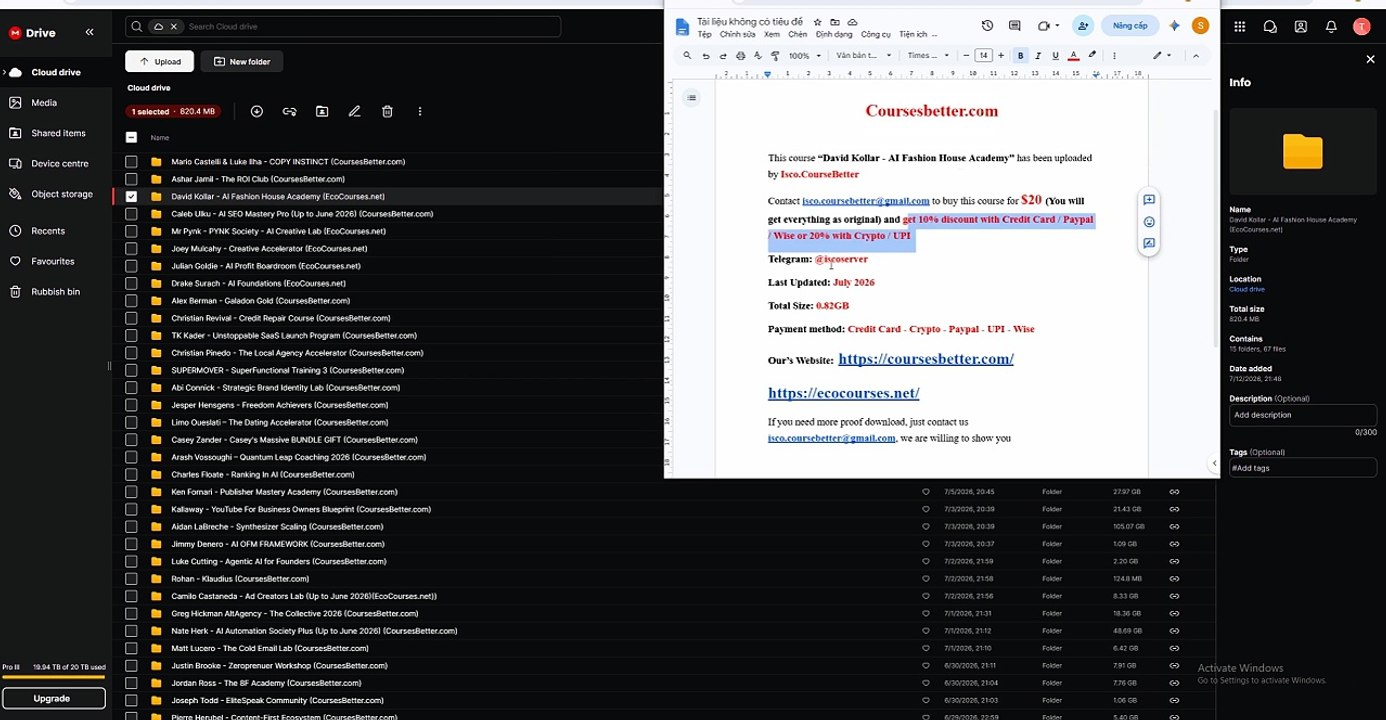Screen dimensions: 1386x720
Task: Open paragraph style dropdown in Docs
Action: [x=863, y=56]
